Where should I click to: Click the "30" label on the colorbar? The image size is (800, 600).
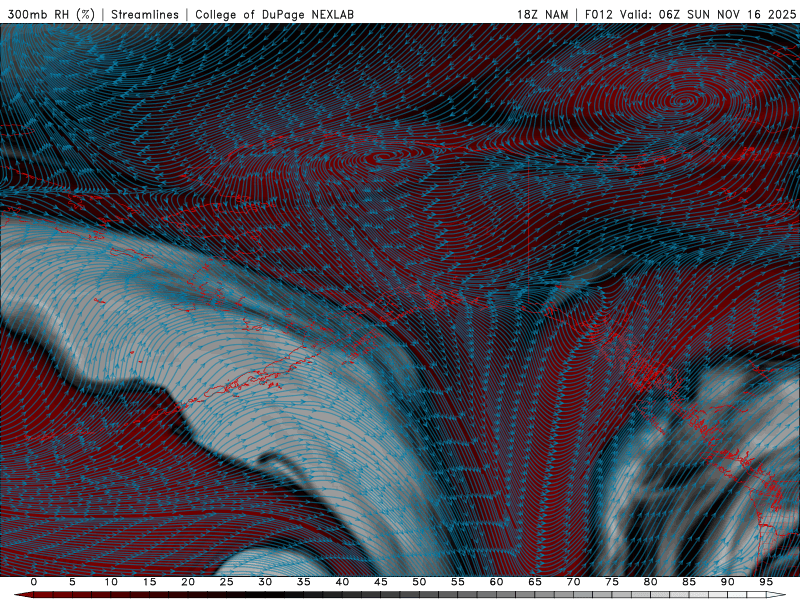pyautogui.click(x=265, y=582)
